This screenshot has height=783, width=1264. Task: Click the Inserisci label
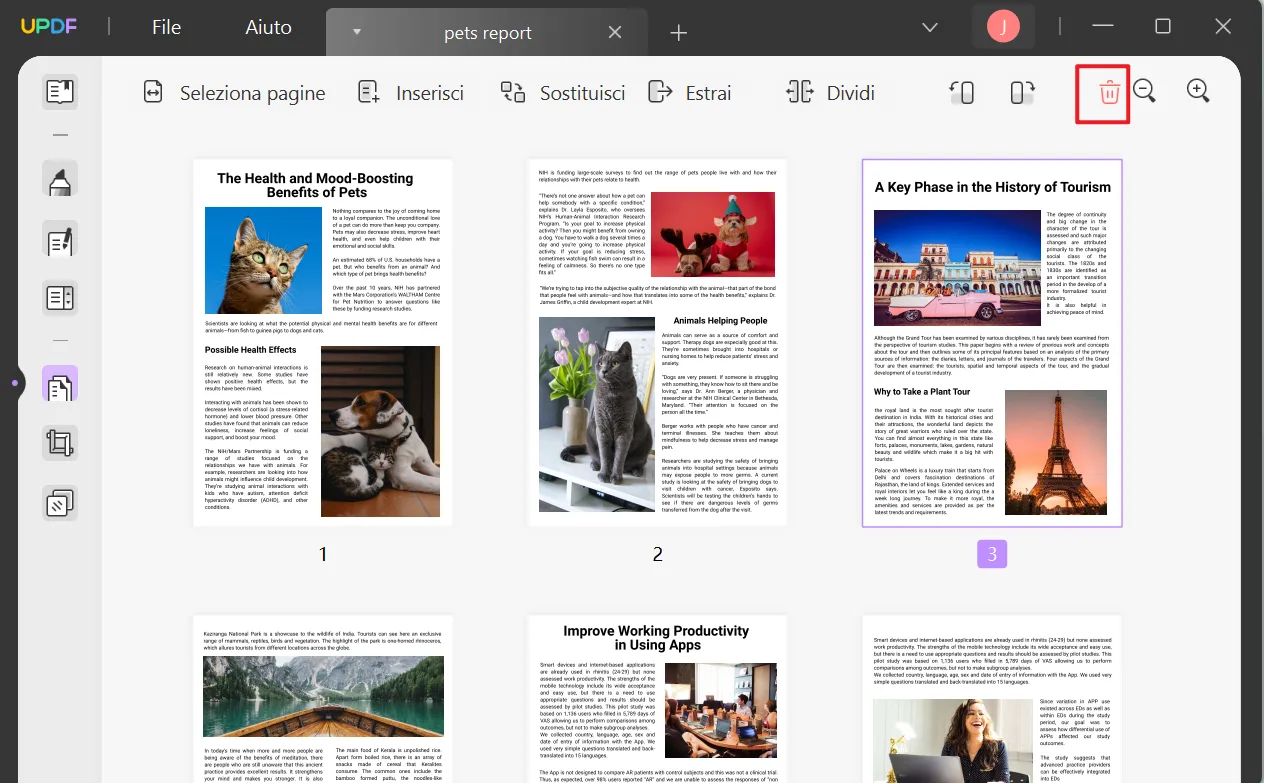coord(430,93)
